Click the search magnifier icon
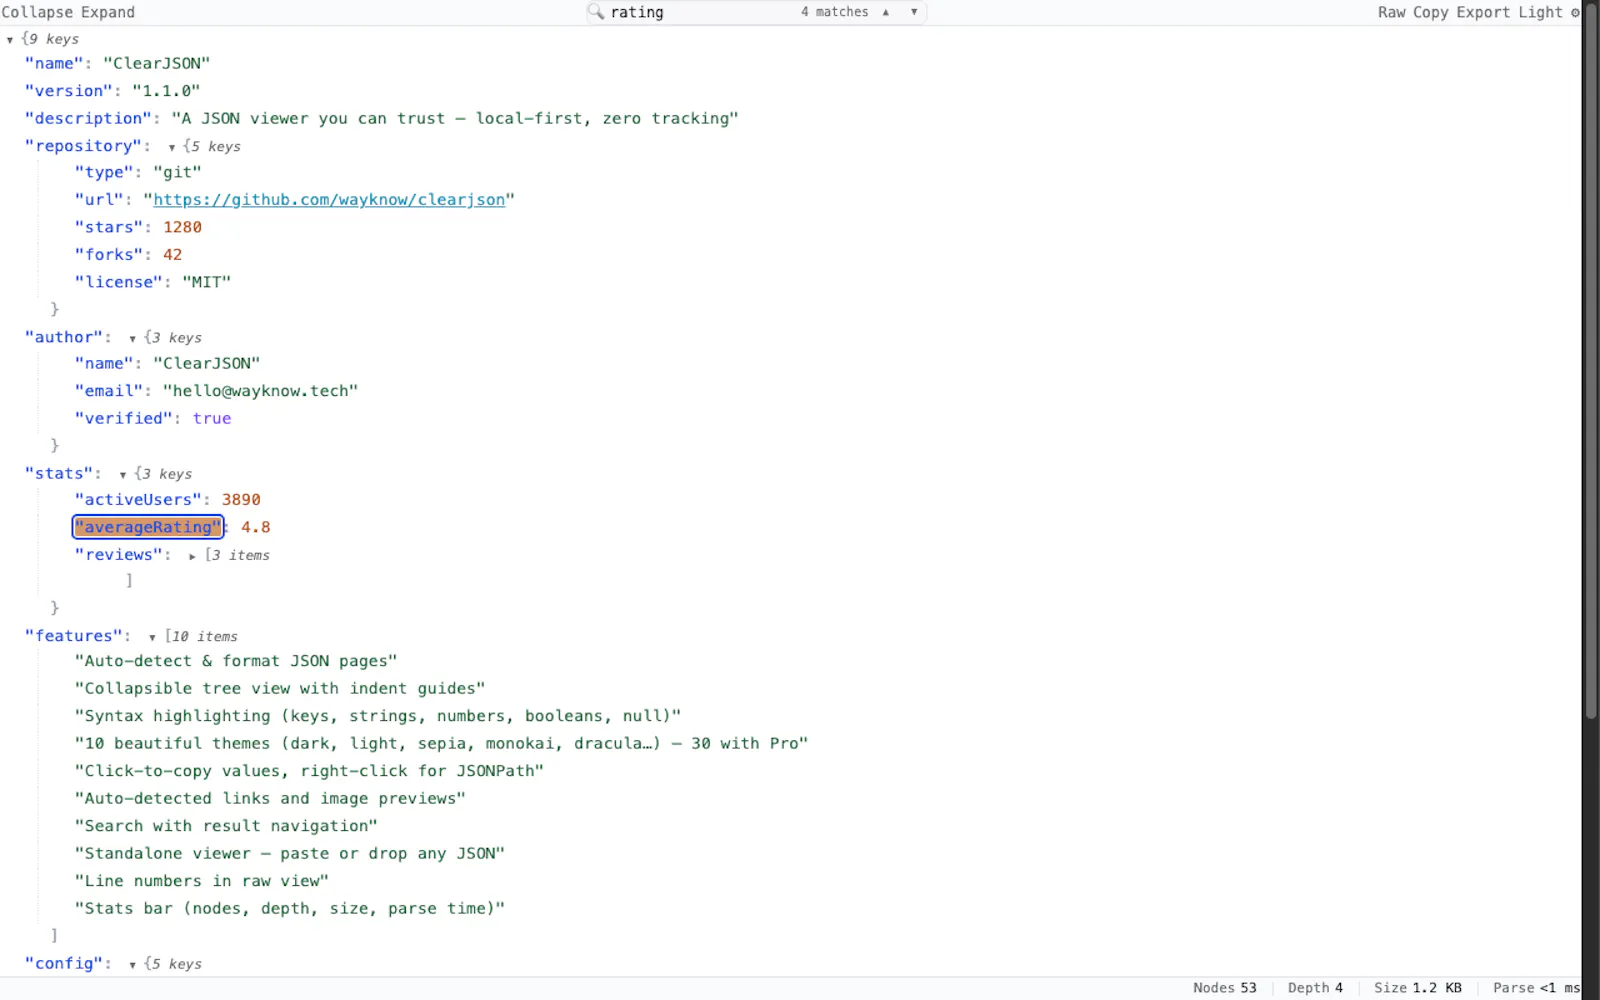The height and width of the screenshot is (1000, 1600). (x=596, y=12)
